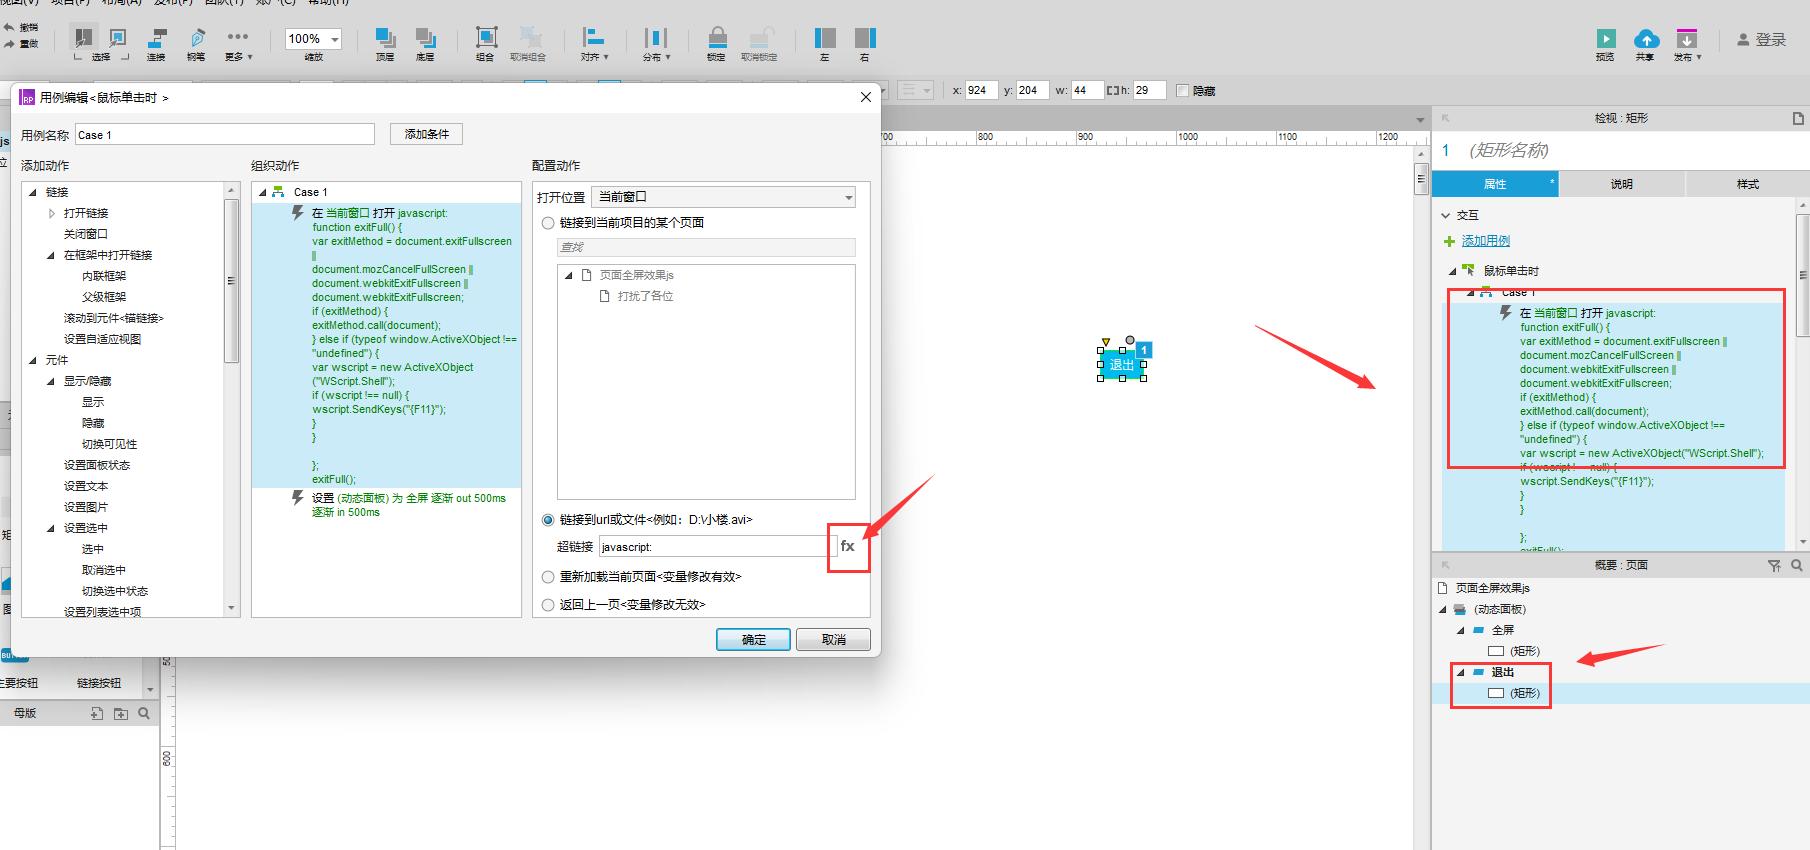This screenshot has width=1810, height=850.
Task: Click the x coordinate field showing 924
Action: coord(980,90)
